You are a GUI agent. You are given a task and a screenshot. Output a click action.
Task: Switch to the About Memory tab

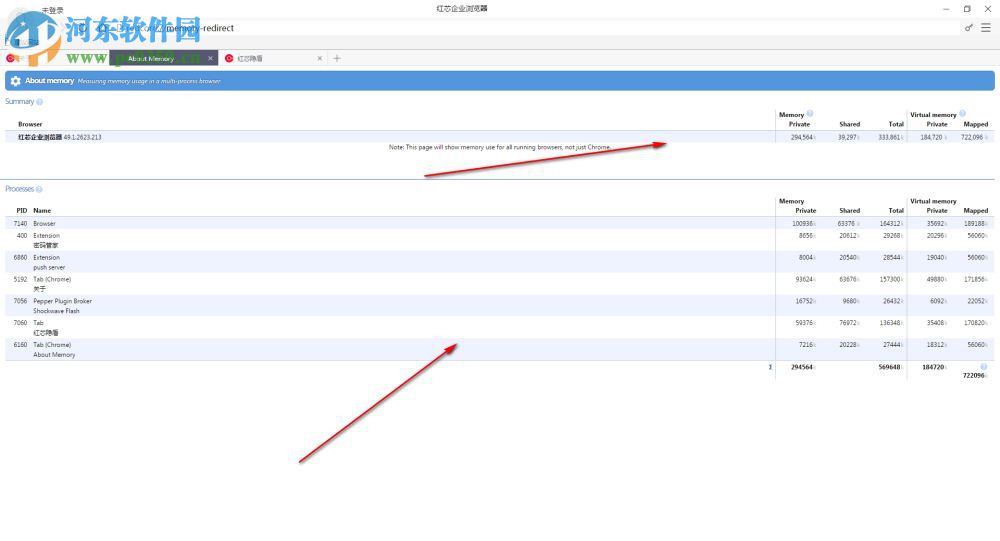(164, 58)
